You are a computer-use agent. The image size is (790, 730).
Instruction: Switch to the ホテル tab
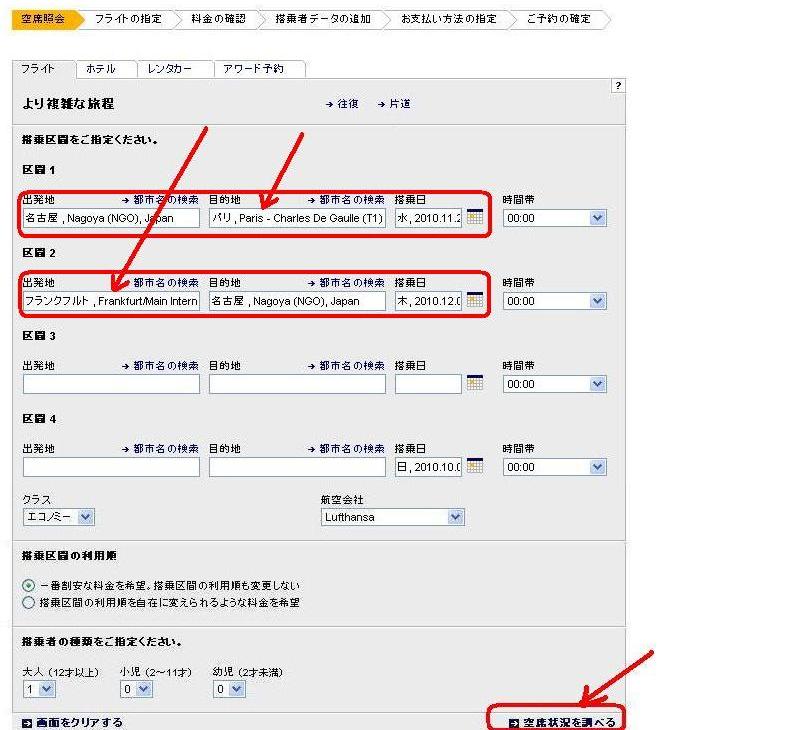100,69
